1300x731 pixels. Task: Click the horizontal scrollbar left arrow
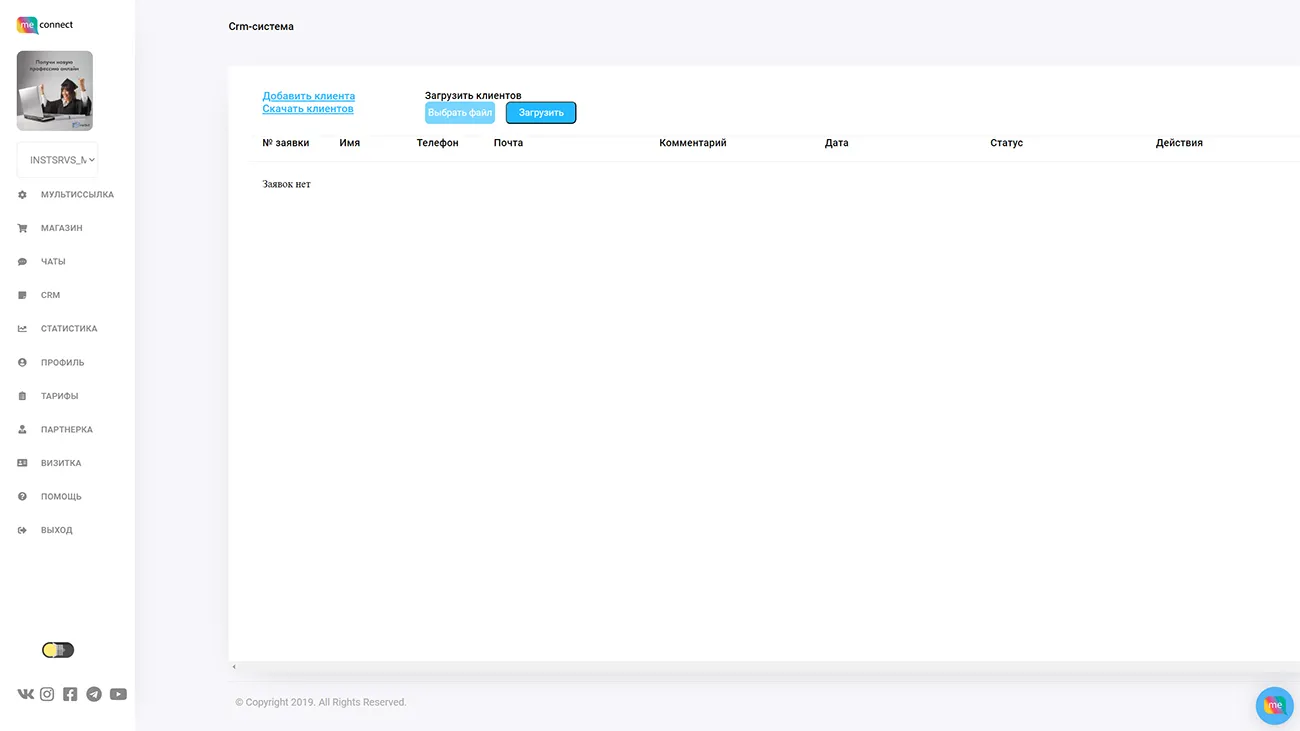click(x=234, y=667)
